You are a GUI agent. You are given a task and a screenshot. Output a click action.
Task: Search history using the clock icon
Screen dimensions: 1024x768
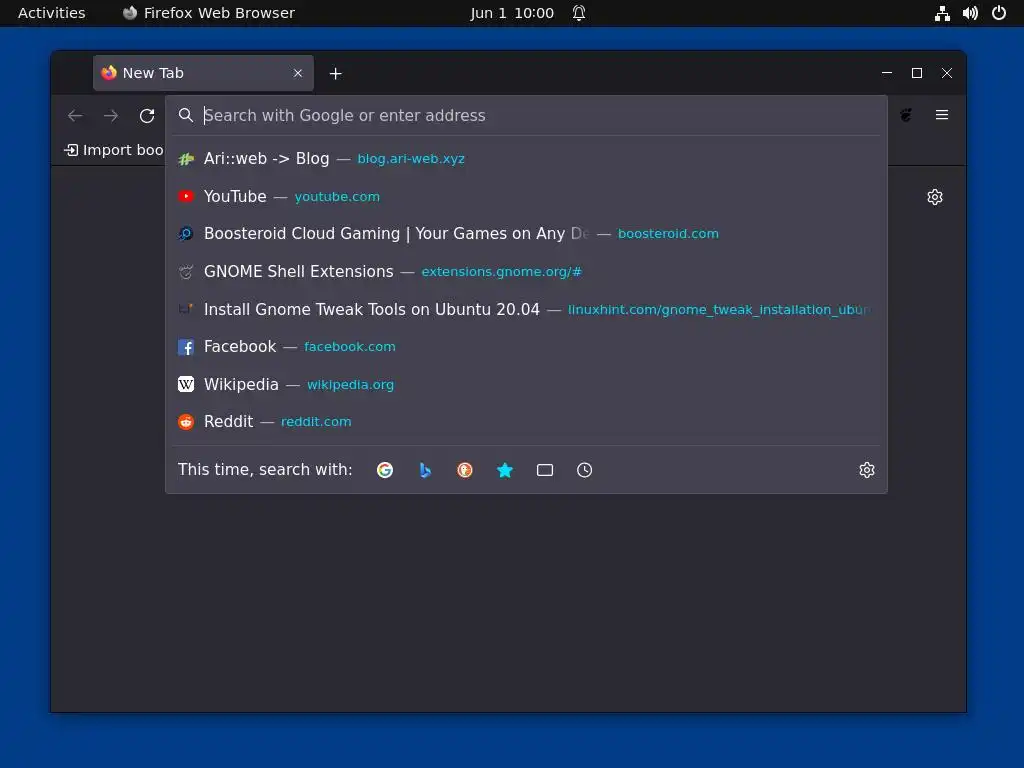point(584,470)
